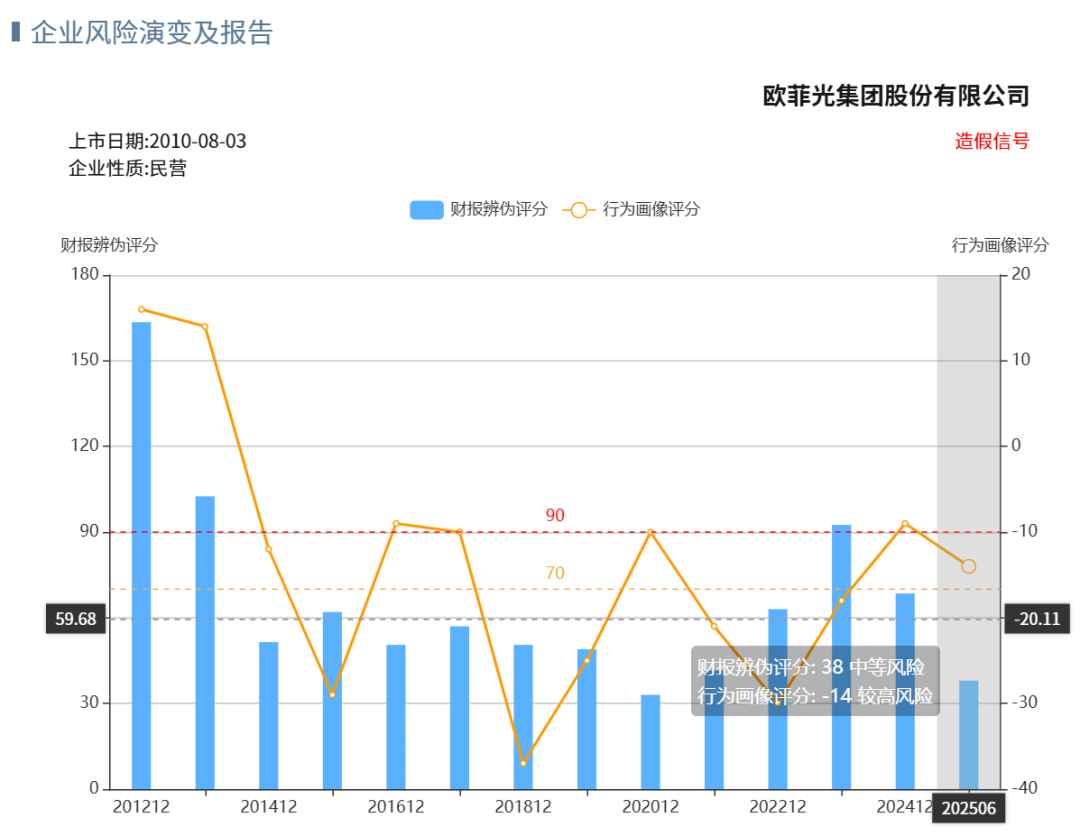This screenshot has height=836, width=1080.
Task: Select the blue bar above 201412
Action: pyautogui.click(x=269, y=715)
